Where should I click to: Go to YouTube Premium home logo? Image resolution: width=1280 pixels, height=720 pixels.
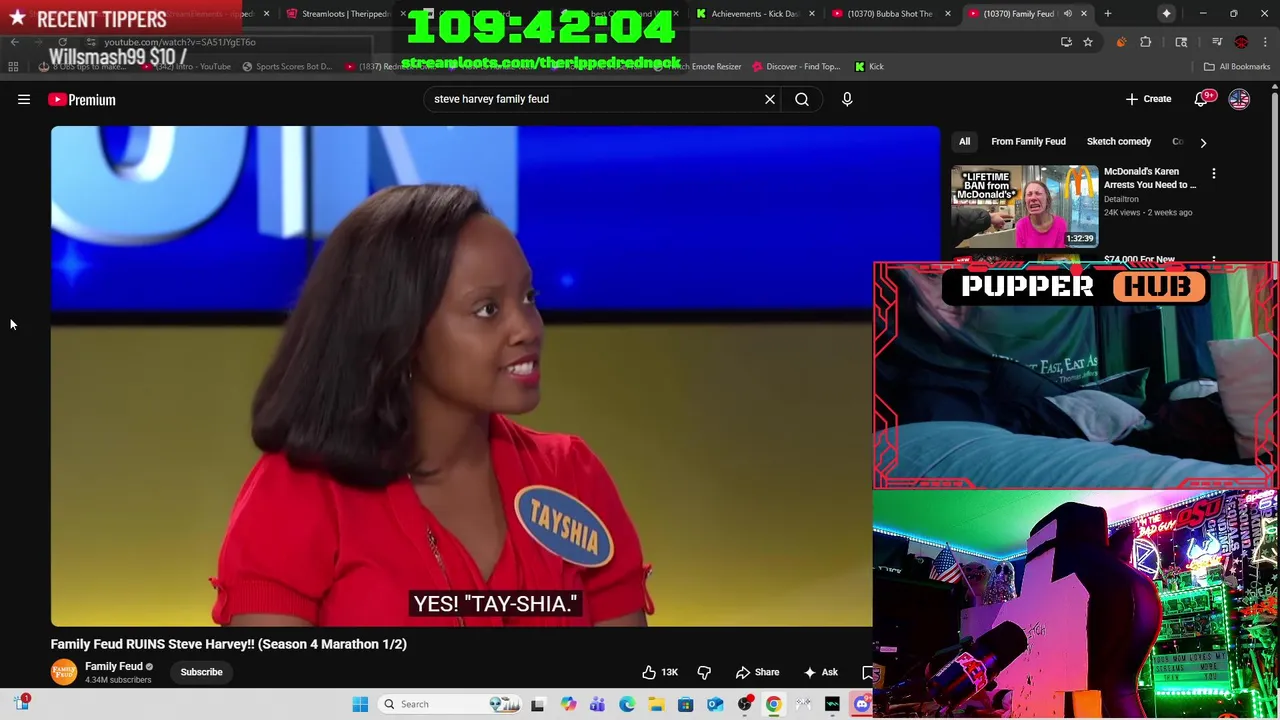[82, 99]
